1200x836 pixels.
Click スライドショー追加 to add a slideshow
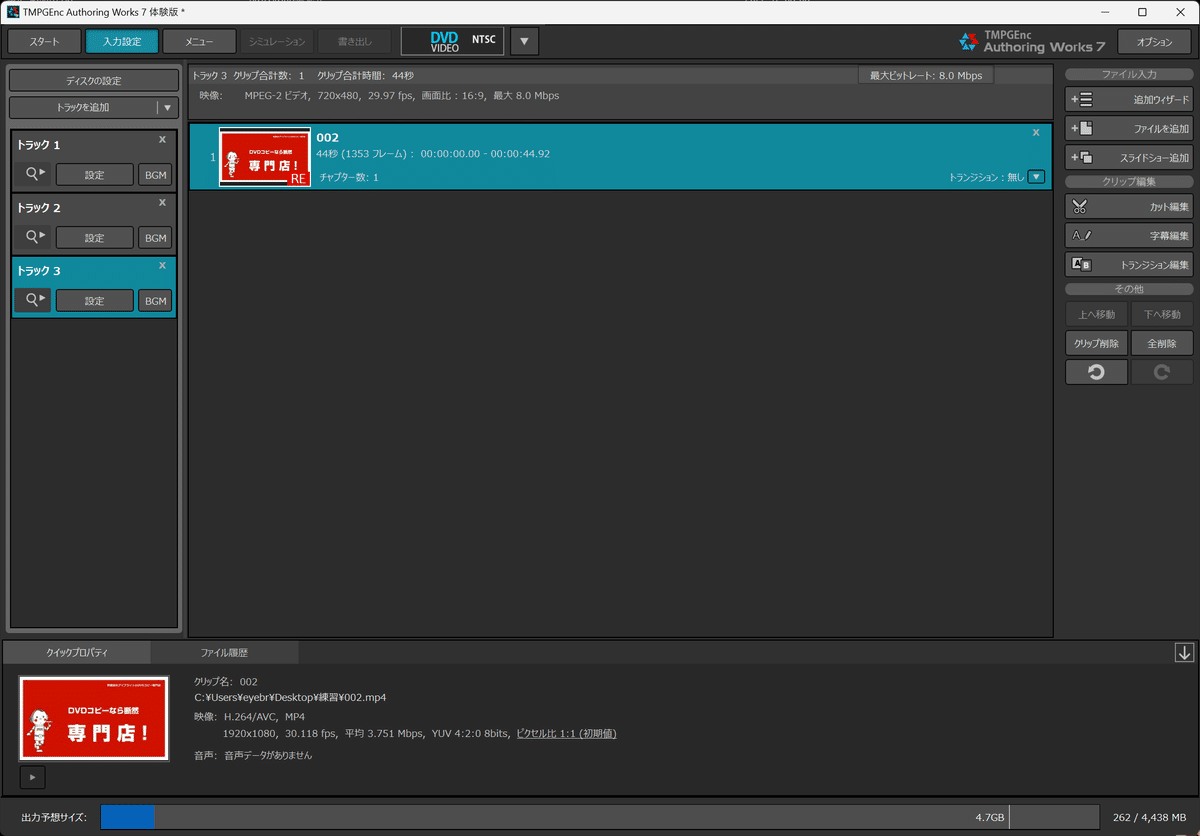click(x=1128, y=156)
